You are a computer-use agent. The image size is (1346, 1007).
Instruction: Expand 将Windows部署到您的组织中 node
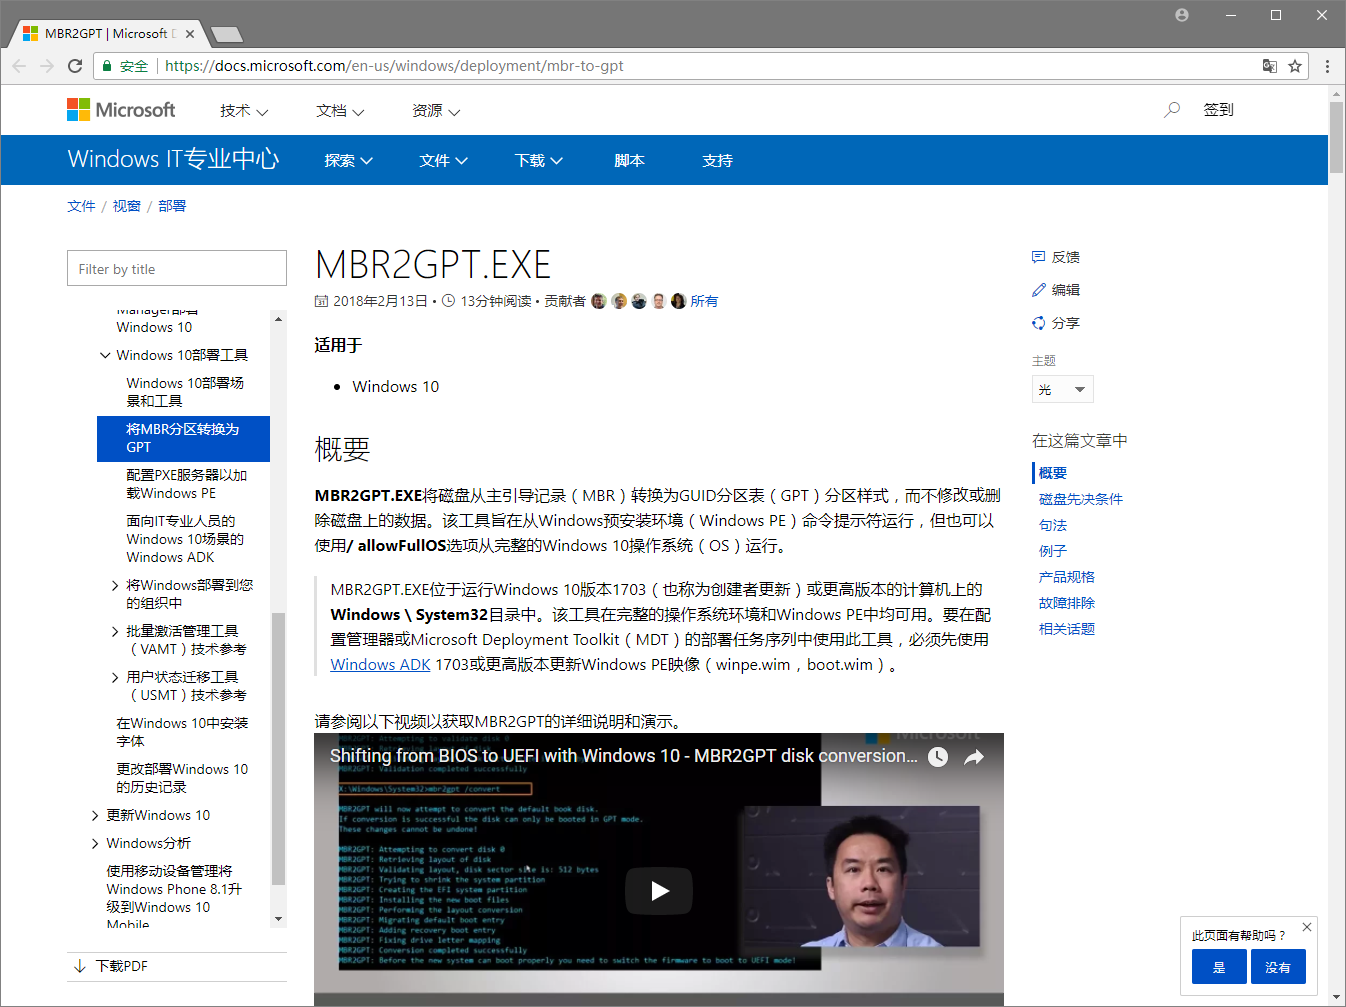pyautogui.click(x=115, y=586)
